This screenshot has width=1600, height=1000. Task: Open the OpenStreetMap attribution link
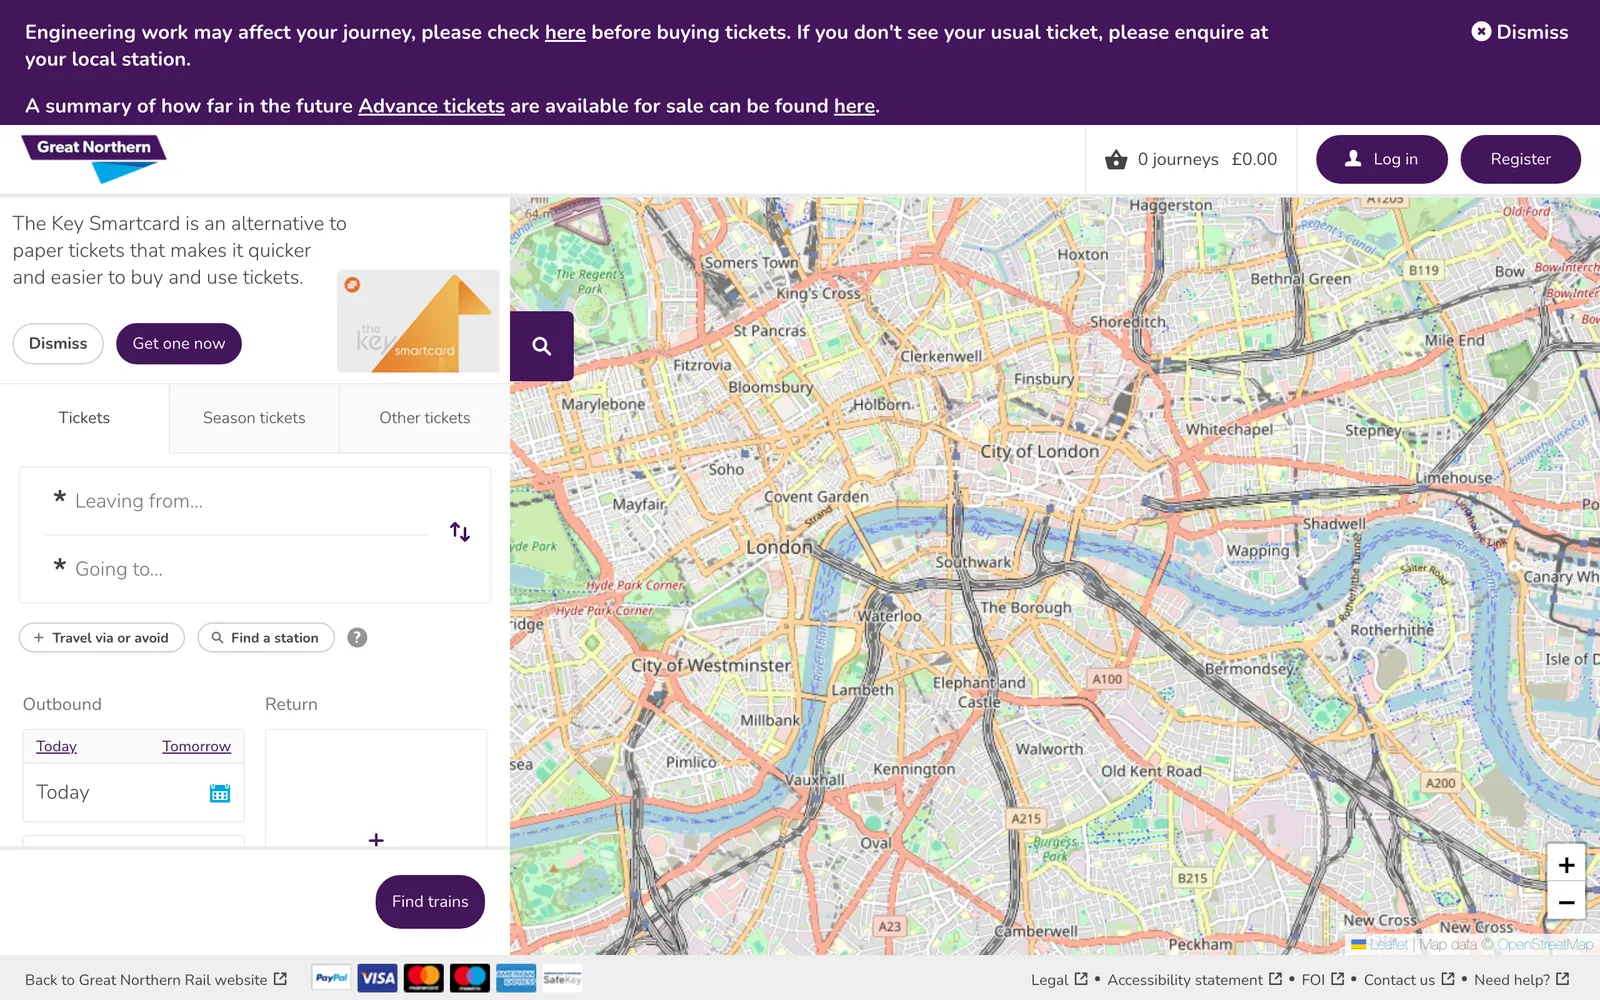pos(1545,944)
